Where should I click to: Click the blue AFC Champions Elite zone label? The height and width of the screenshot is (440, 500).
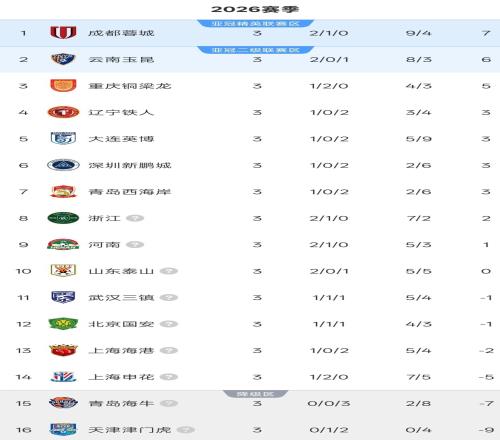255,23
